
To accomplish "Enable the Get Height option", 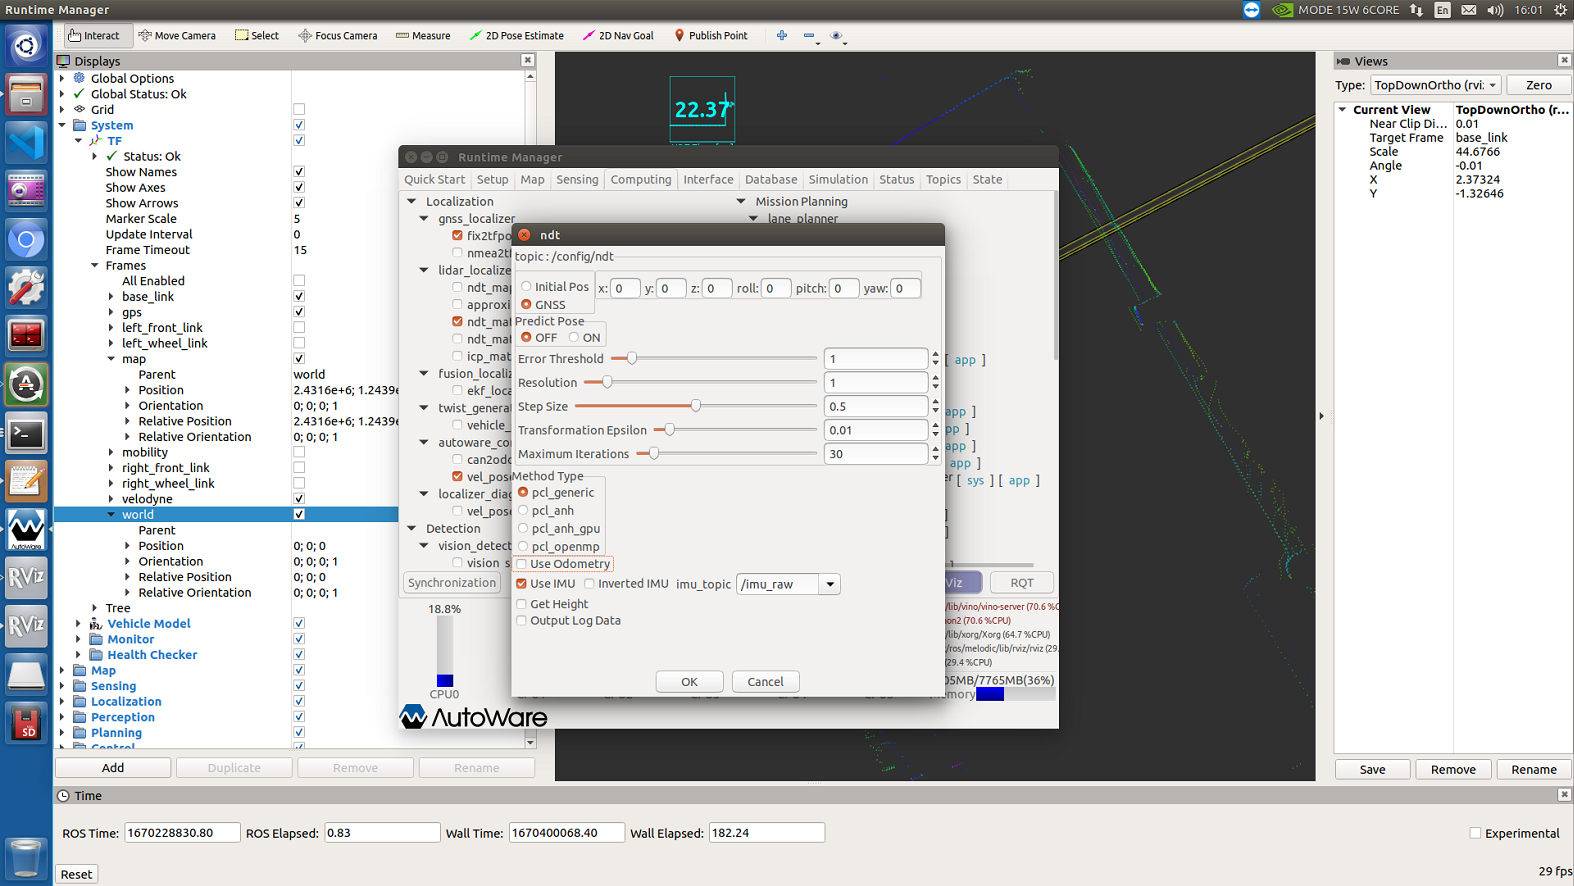I will [x=522, y=604].
